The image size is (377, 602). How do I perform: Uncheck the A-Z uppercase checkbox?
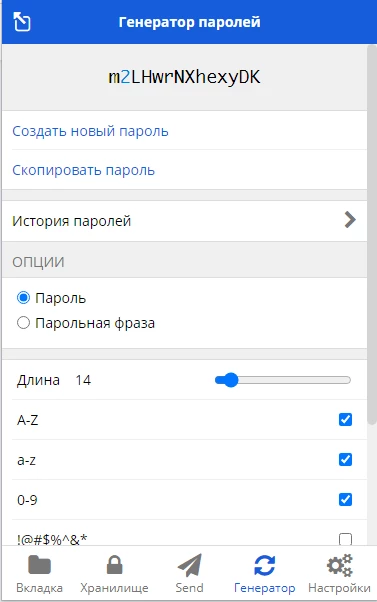(x=346, y=420)
